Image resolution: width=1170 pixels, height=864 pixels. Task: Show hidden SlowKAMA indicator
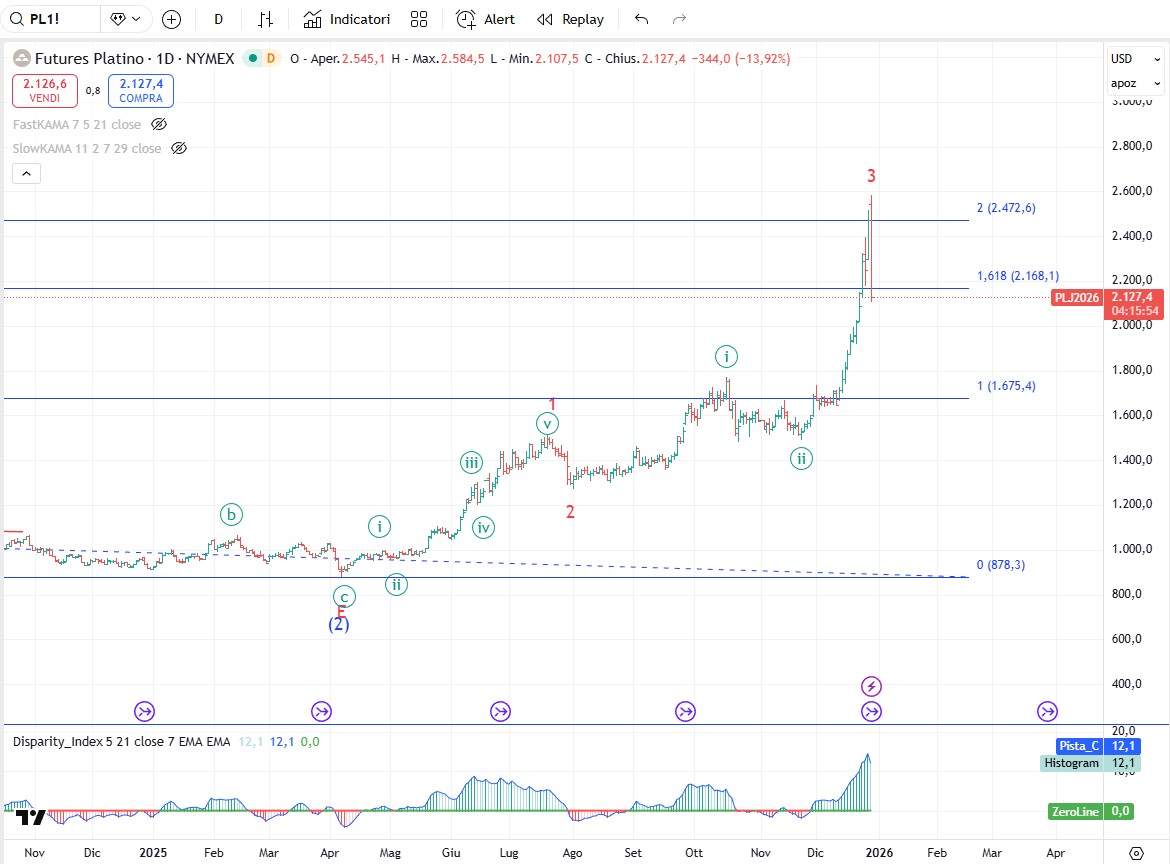tap(179, 148)
